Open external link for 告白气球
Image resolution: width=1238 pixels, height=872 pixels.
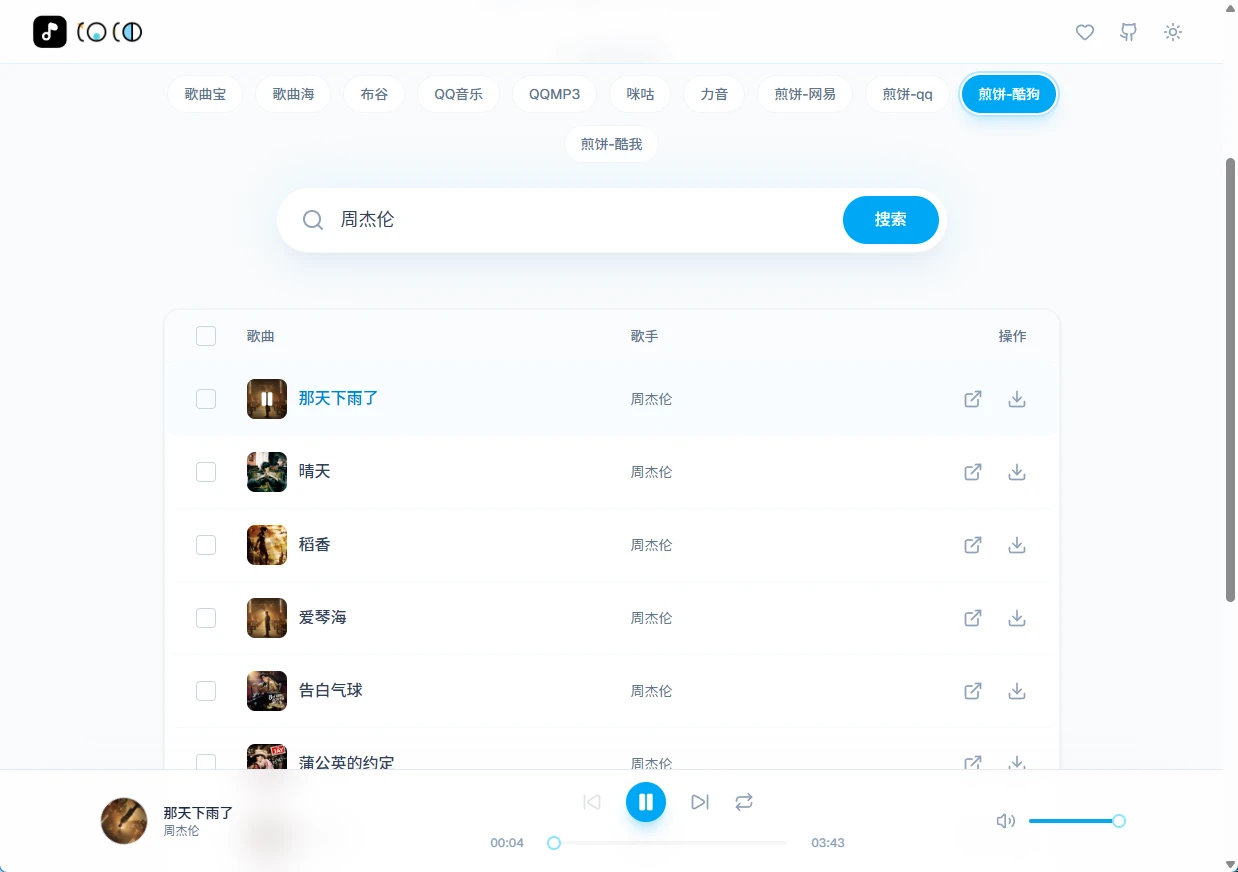tap(973, 691)
